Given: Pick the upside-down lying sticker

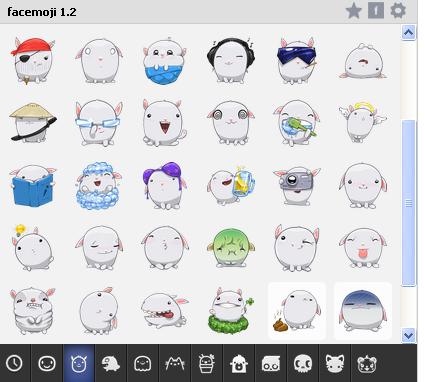Looking at the screenshot, I should pos(363,61).
